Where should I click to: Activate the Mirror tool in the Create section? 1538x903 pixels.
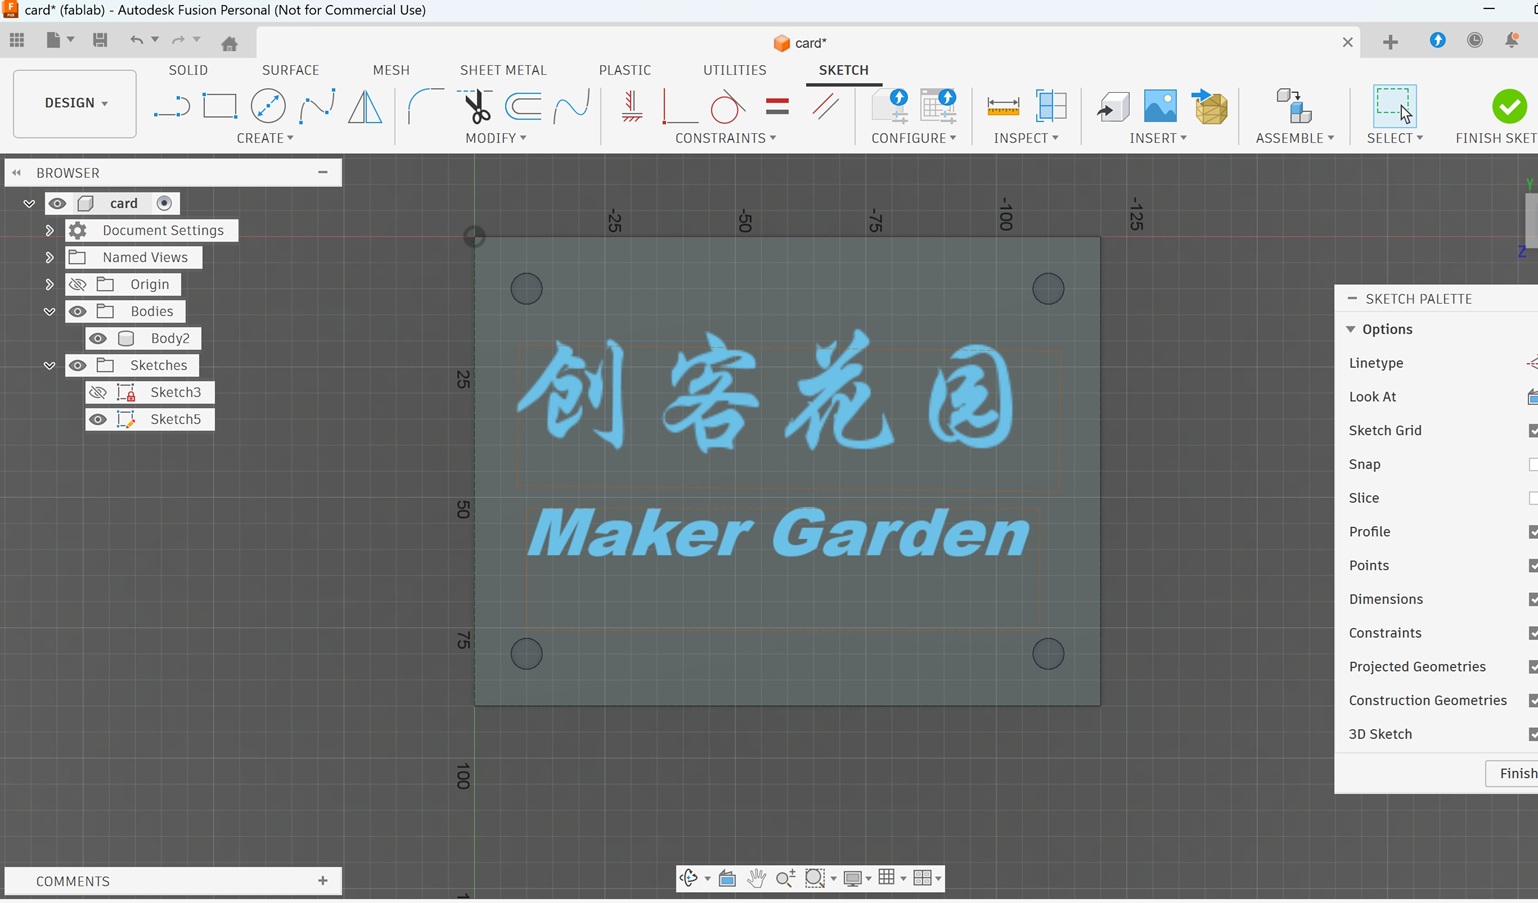(x=365, y=105)
